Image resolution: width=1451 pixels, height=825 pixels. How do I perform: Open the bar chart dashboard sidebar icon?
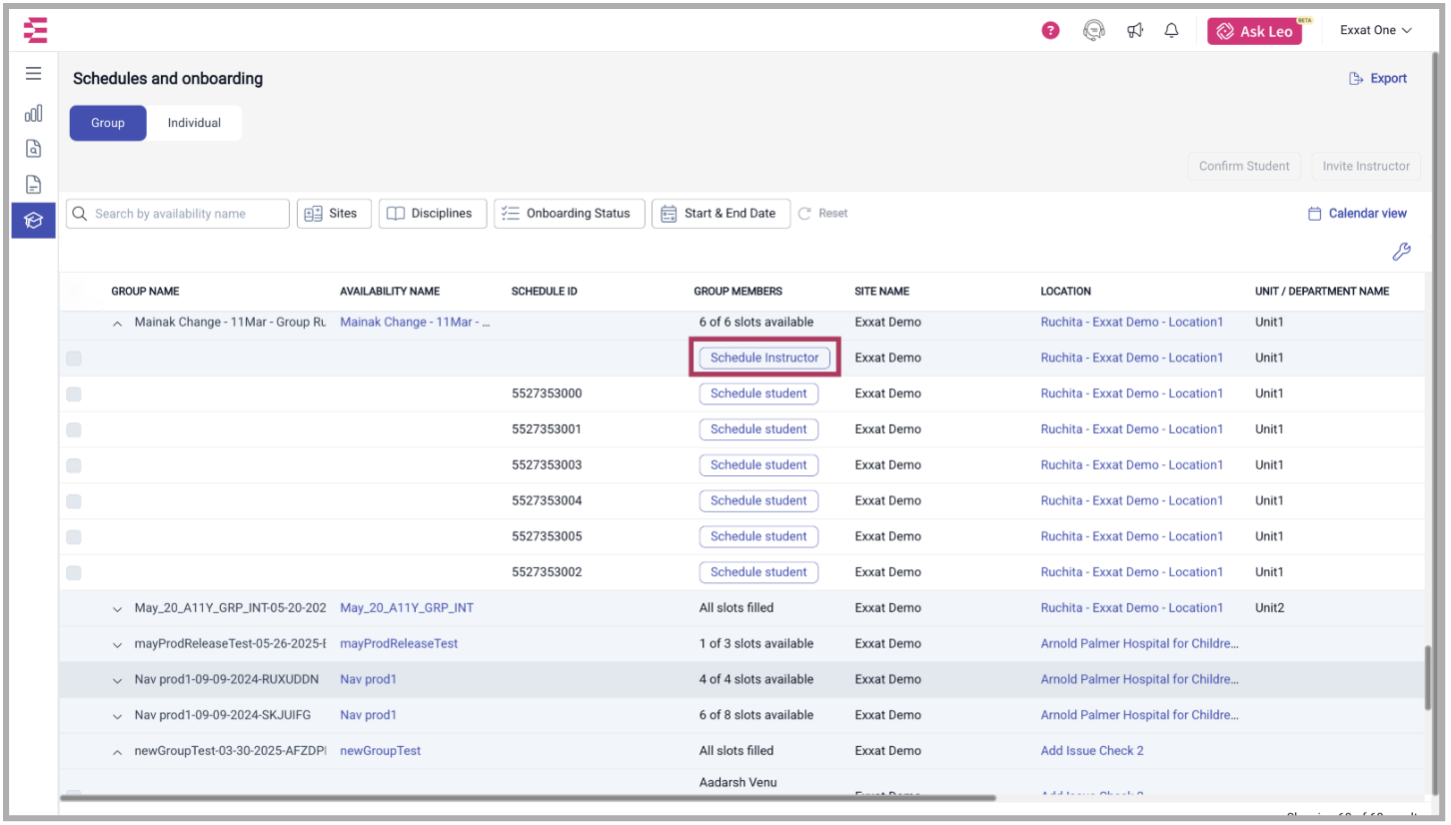pyautogui.click(x=34, y=113)
